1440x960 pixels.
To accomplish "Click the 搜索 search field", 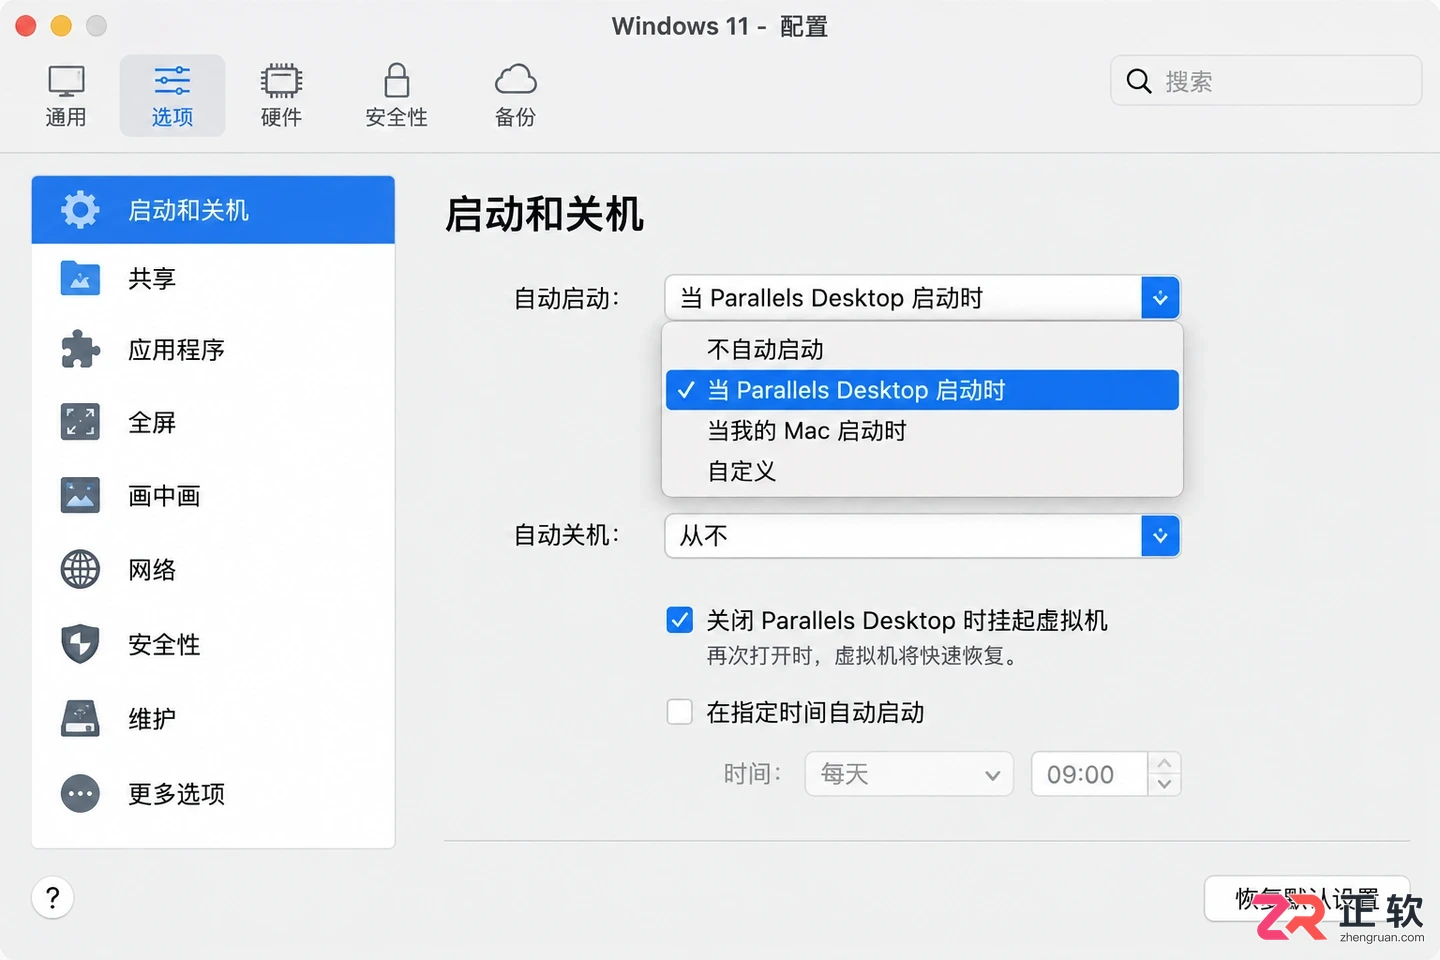I will tap(1266, 81).
